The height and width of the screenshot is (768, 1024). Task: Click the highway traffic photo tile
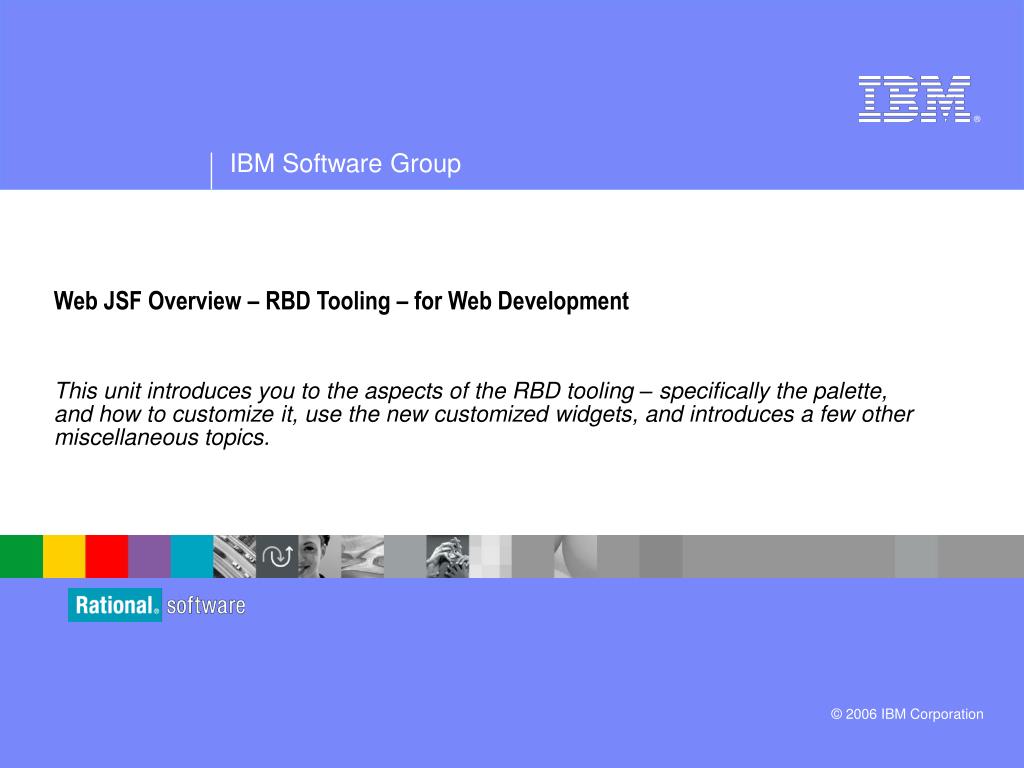[x=234, y=556]
